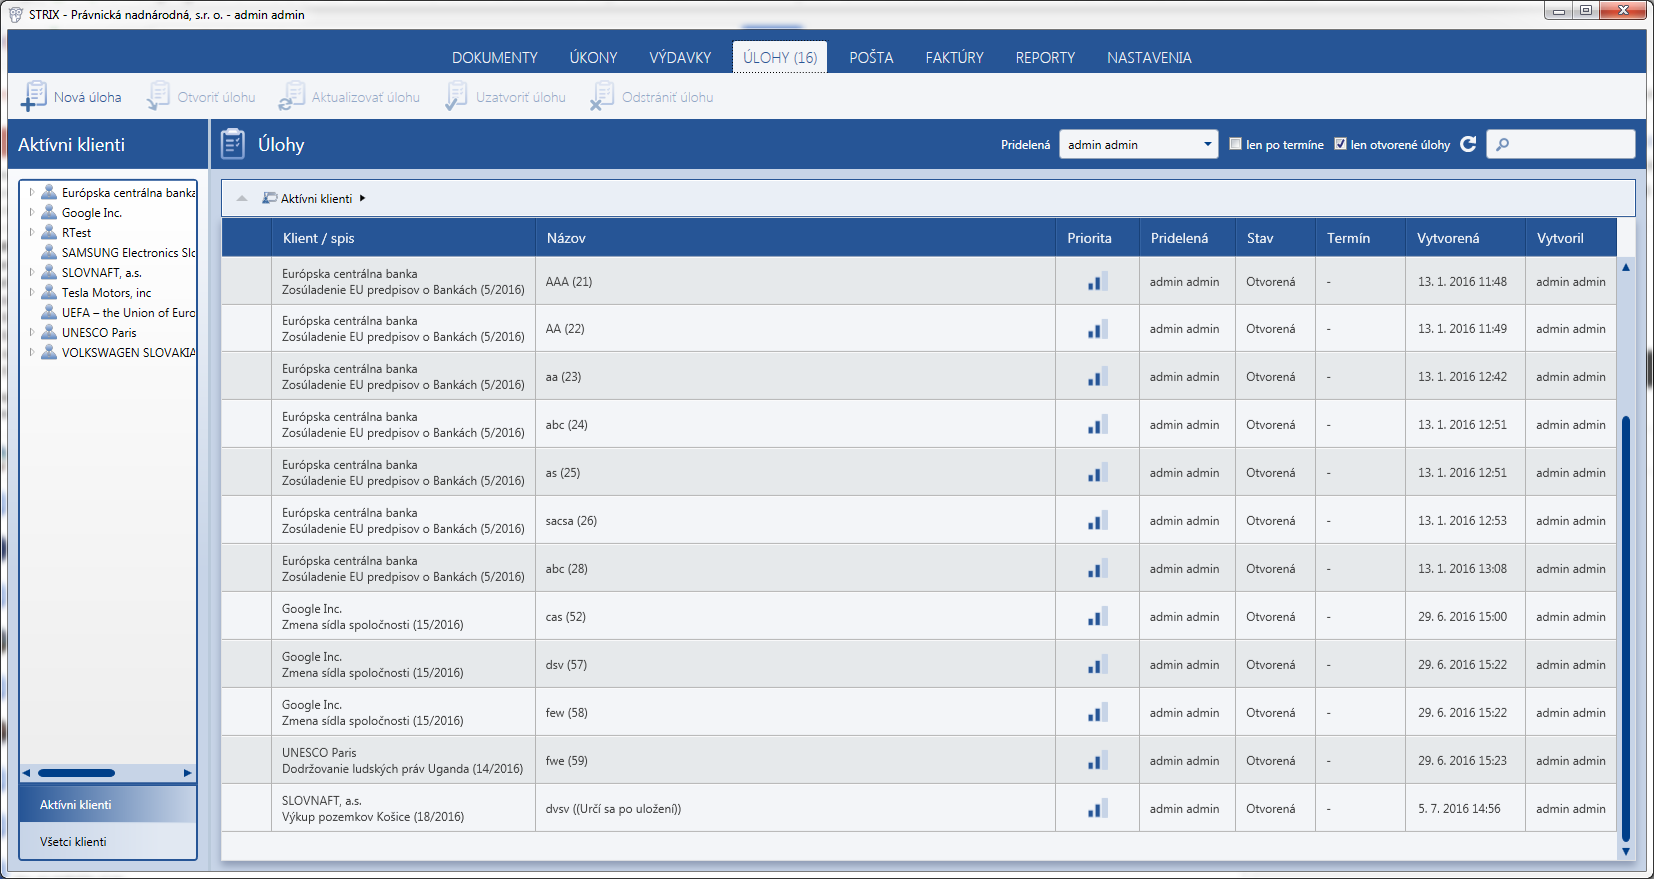The height and width of the screenshot is (879, 1654).
Task: Expand the Google Inc. tree node
Action: [32, 212]
